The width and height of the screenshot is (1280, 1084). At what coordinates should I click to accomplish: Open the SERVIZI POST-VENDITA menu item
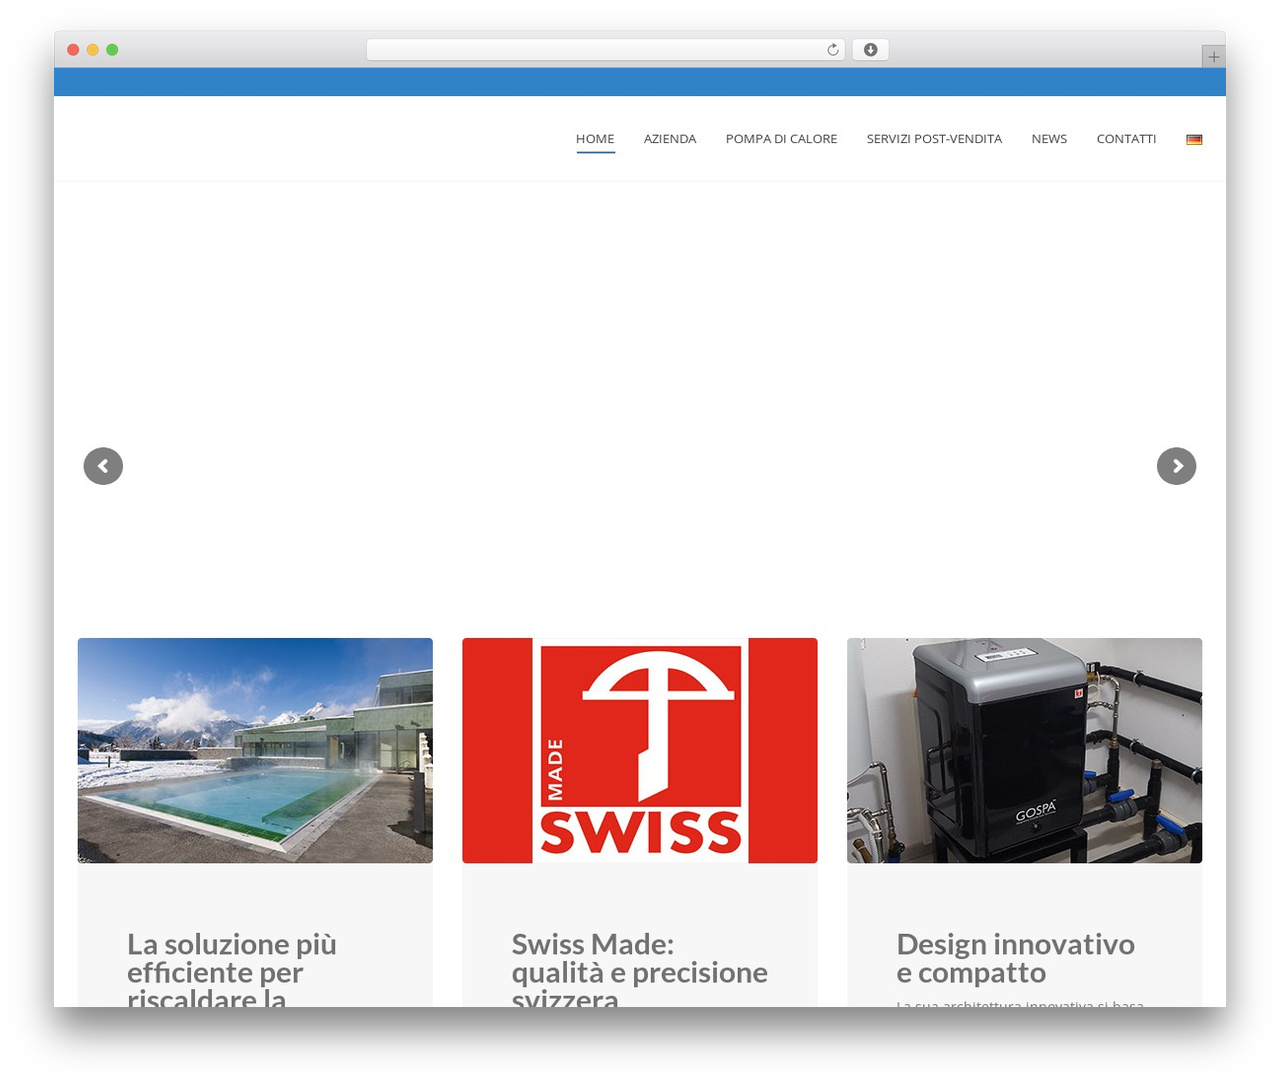click(934, 139)
